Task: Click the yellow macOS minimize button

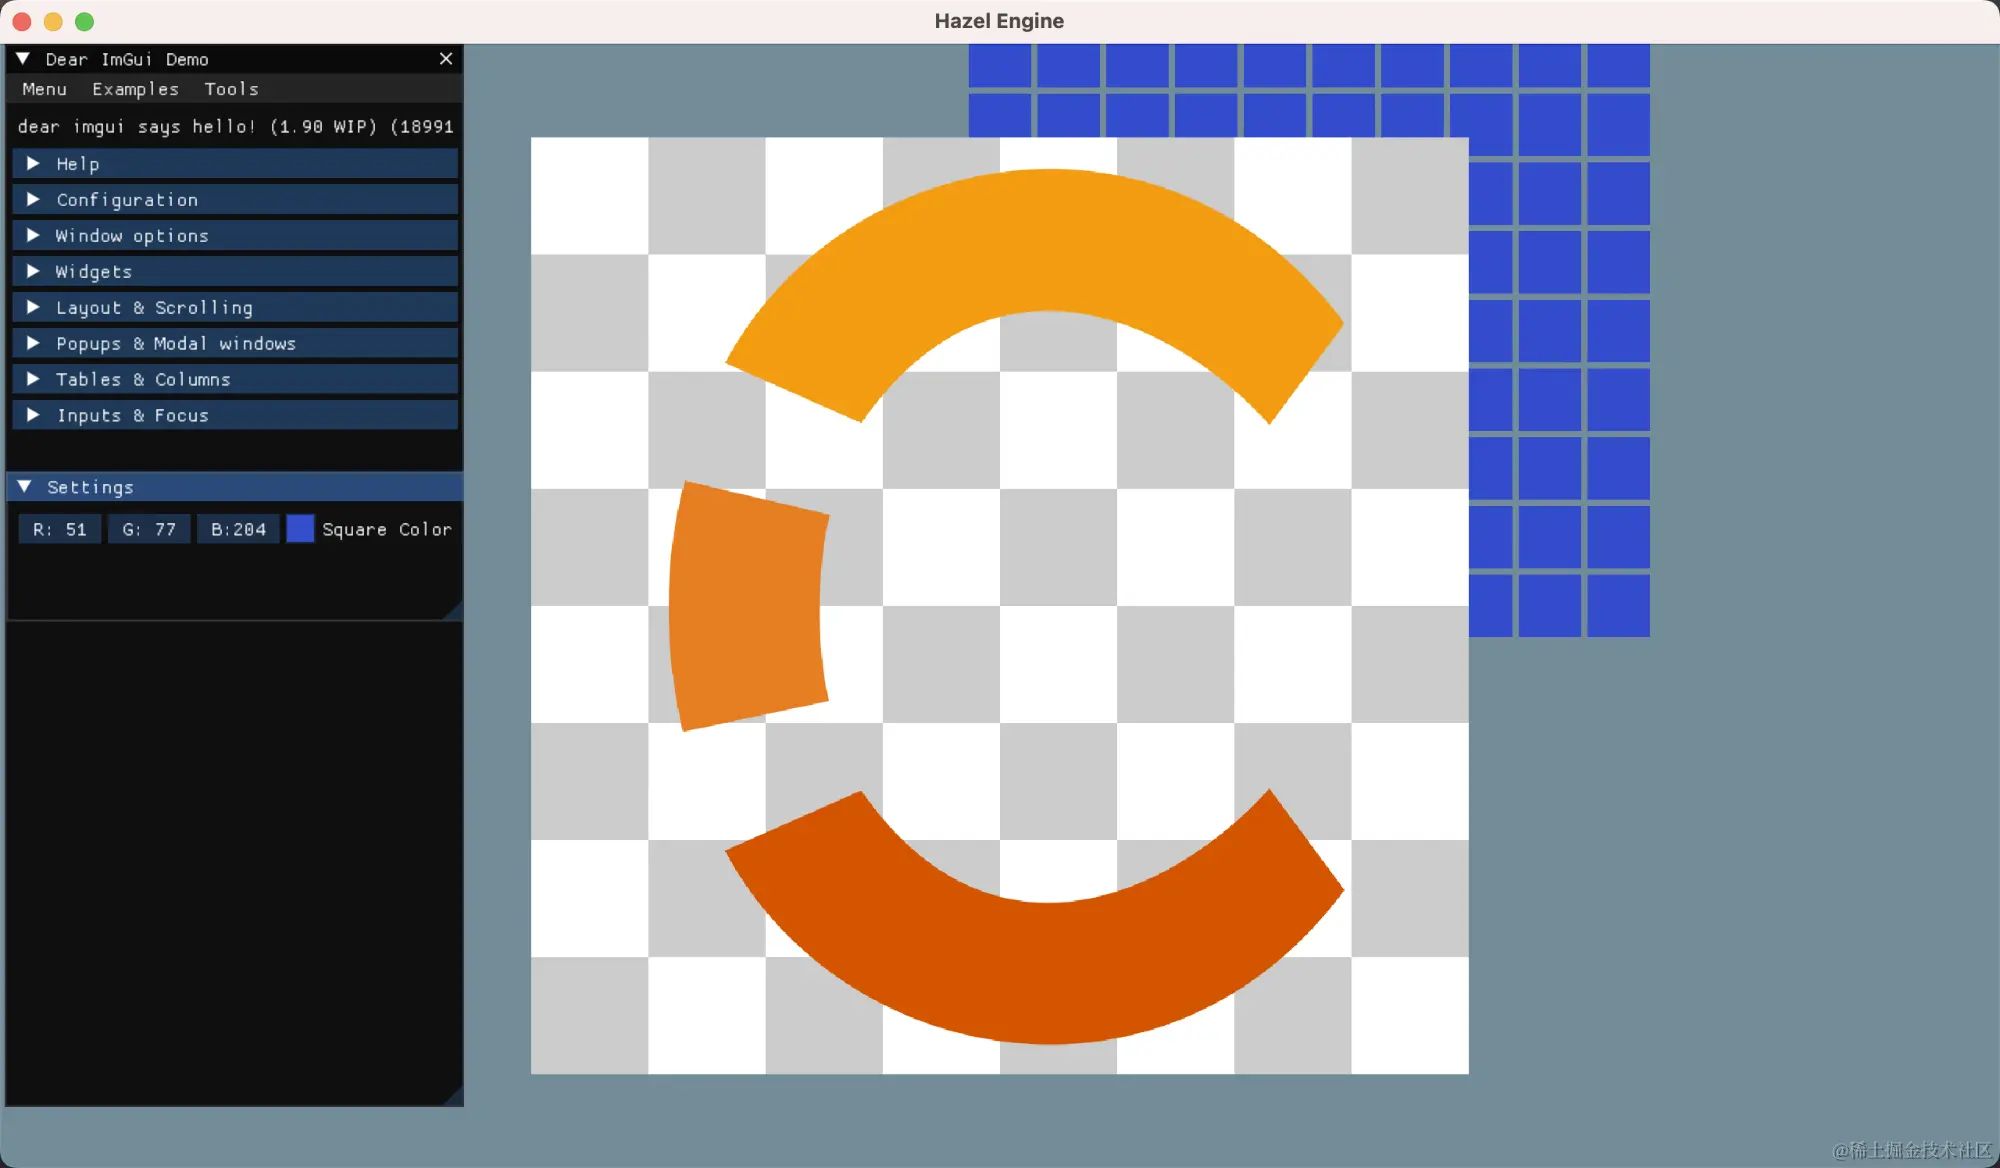Action: tap(53, 21)
